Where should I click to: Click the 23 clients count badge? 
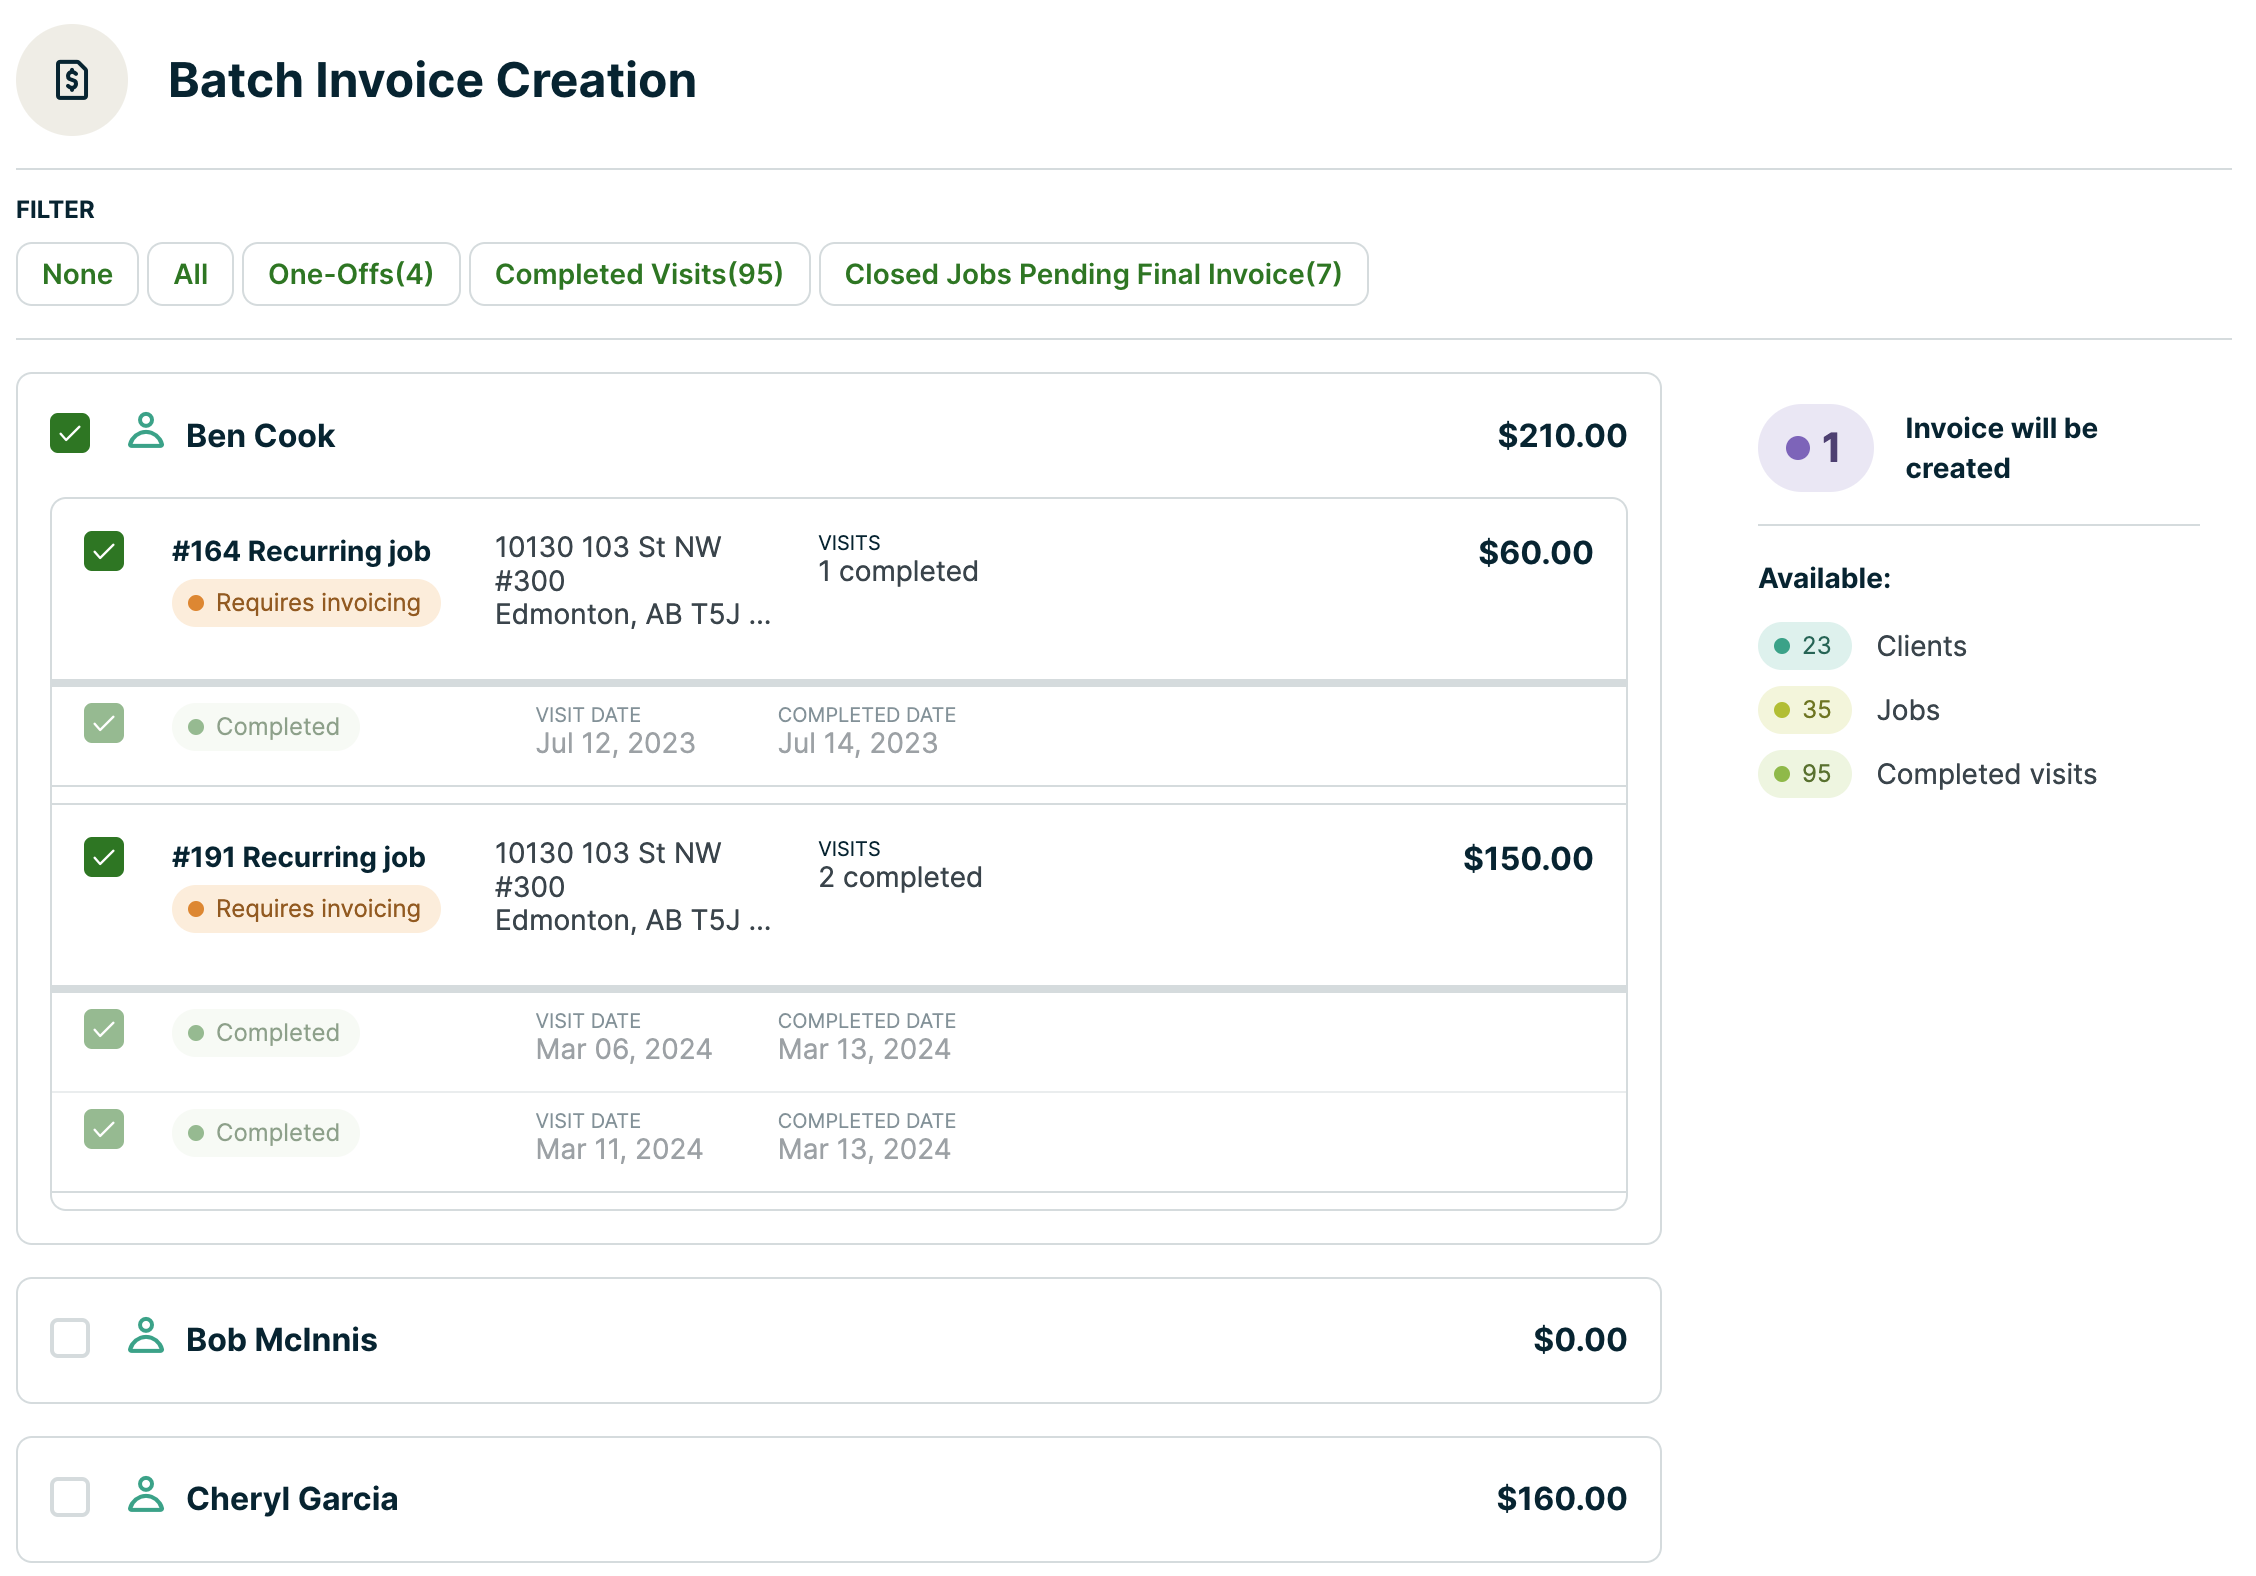[x=1804, y=646]
